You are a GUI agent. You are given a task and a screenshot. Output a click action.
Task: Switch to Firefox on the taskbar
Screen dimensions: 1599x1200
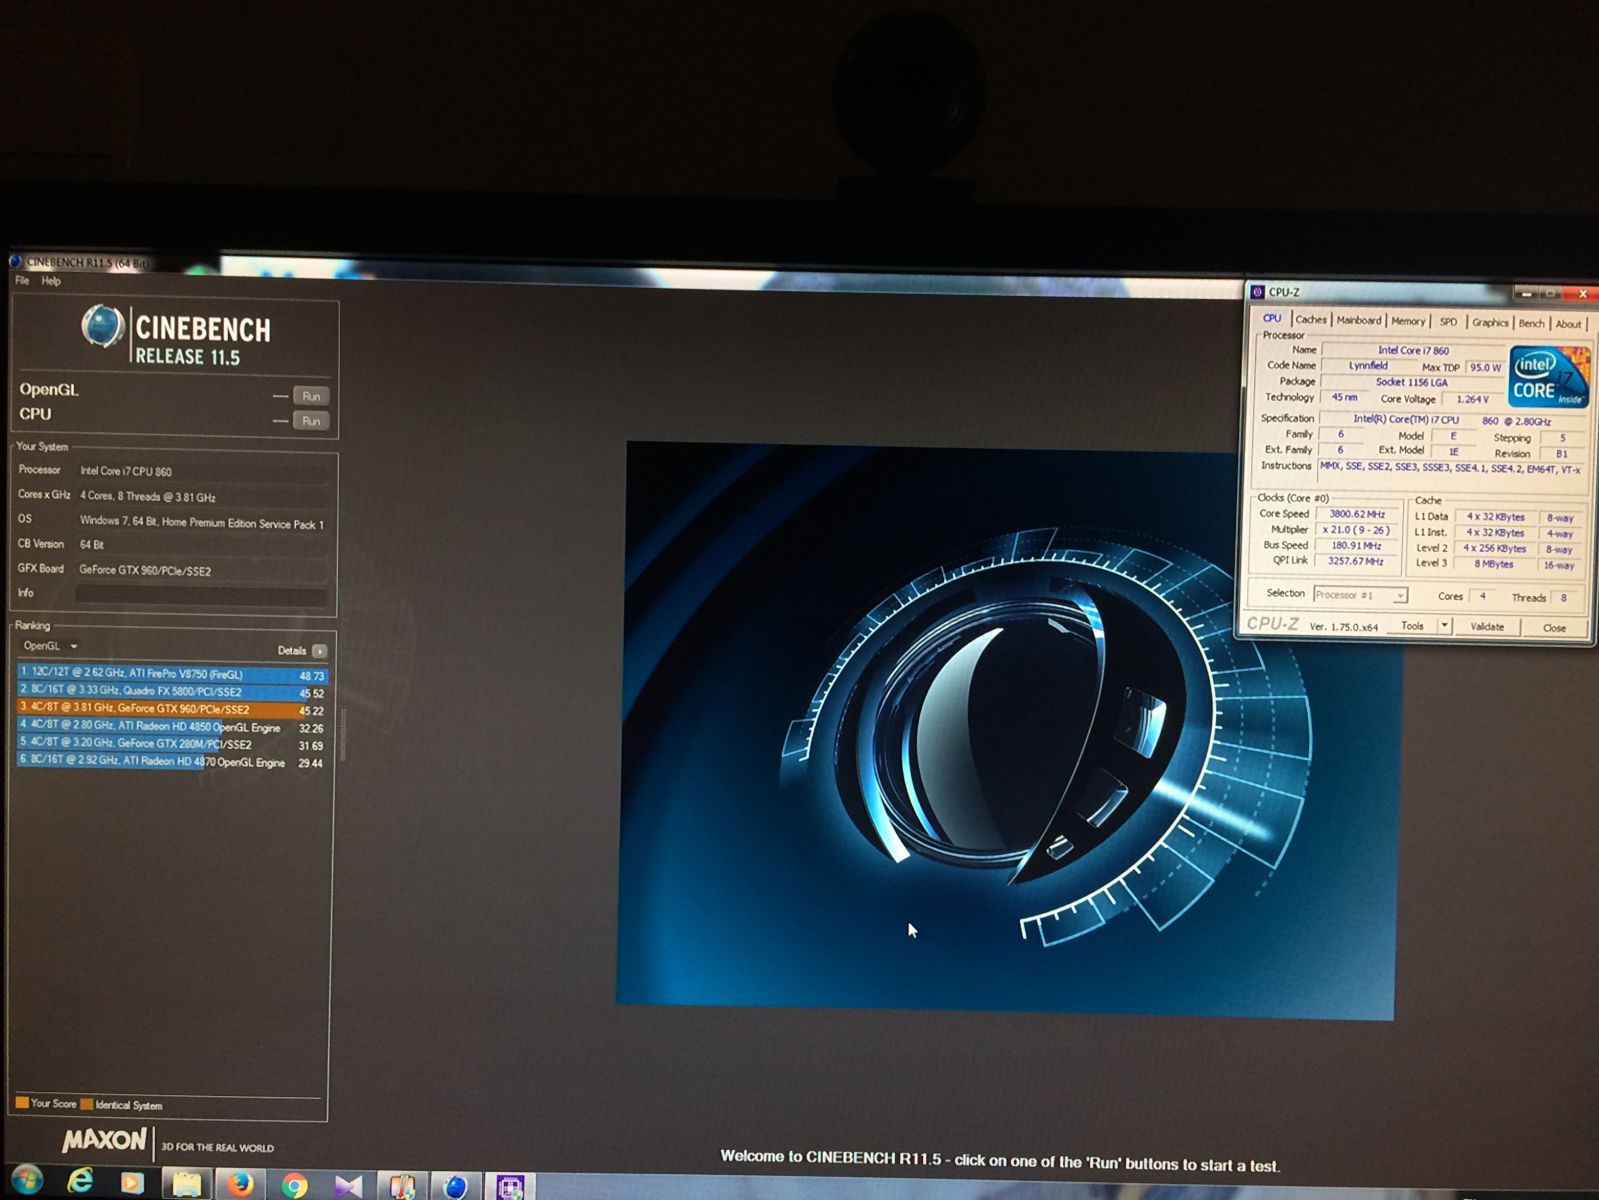[x=240, y=1185]
